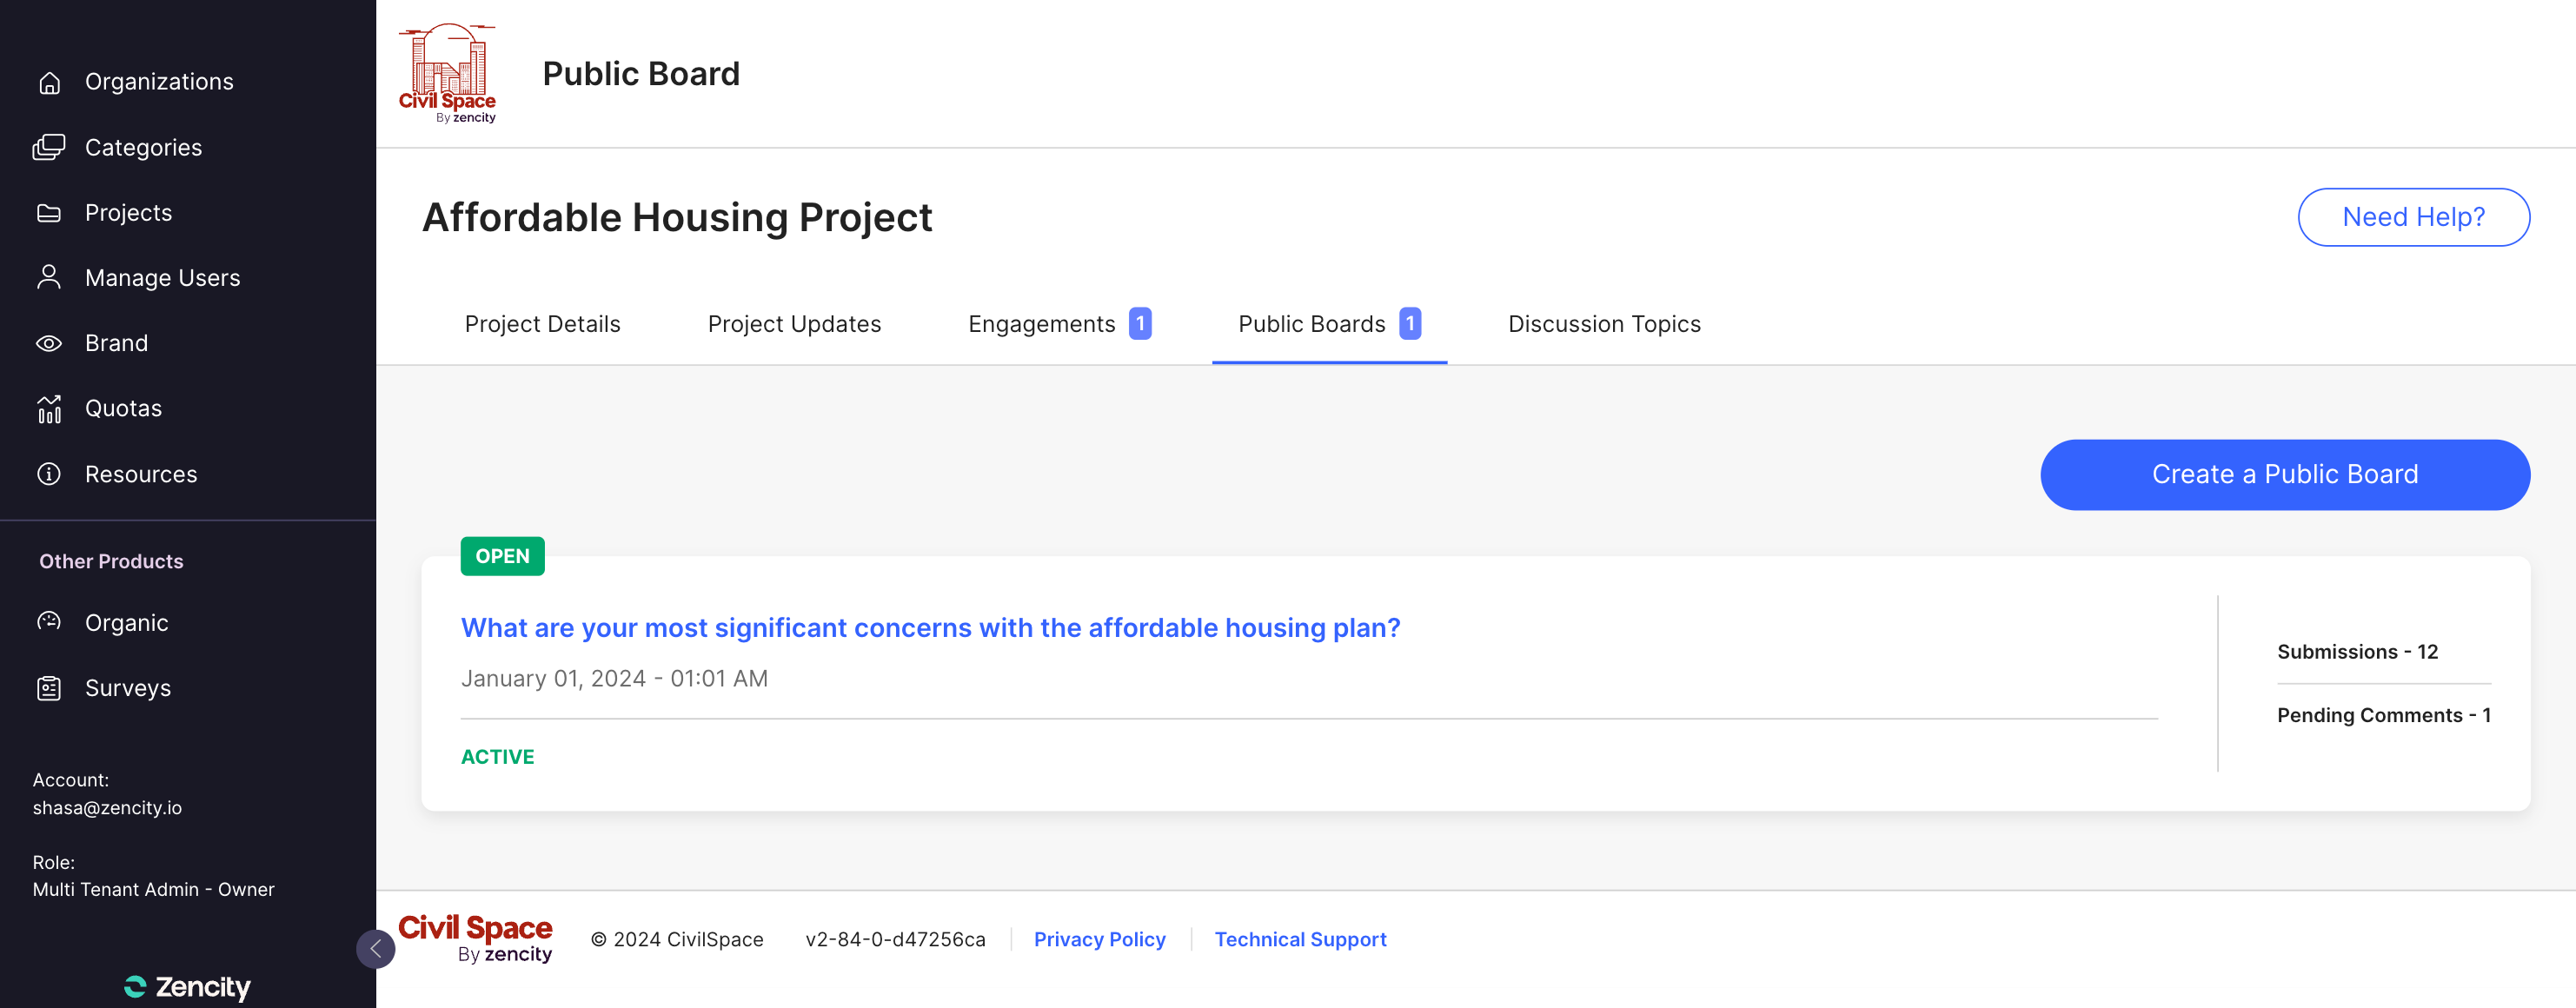Open Organizations from the sidebar

(x=50, y=81)
